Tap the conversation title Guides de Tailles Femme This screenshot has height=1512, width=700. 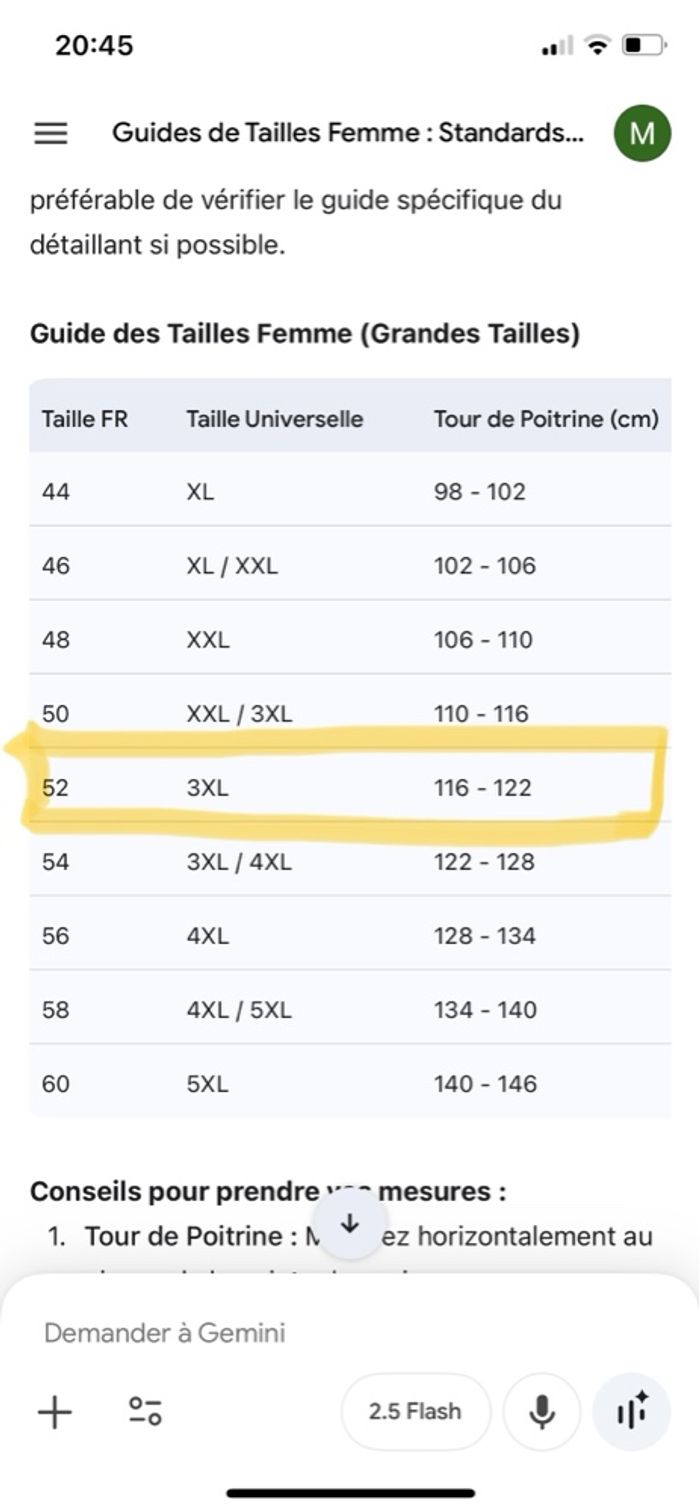click(347, 133)
